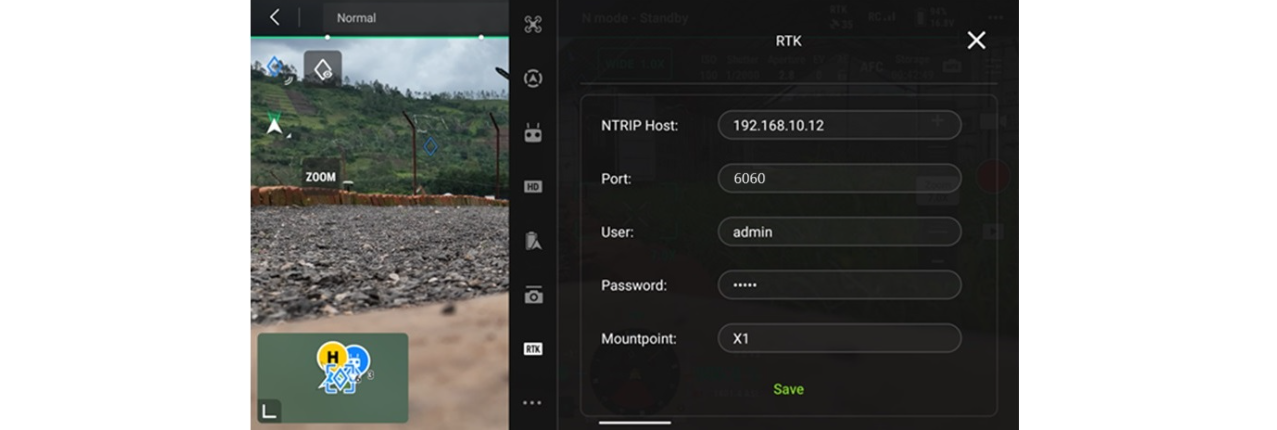Open gimbal camera settings icon
This screenshot has width=1277, height=430.
click(533, 295)
